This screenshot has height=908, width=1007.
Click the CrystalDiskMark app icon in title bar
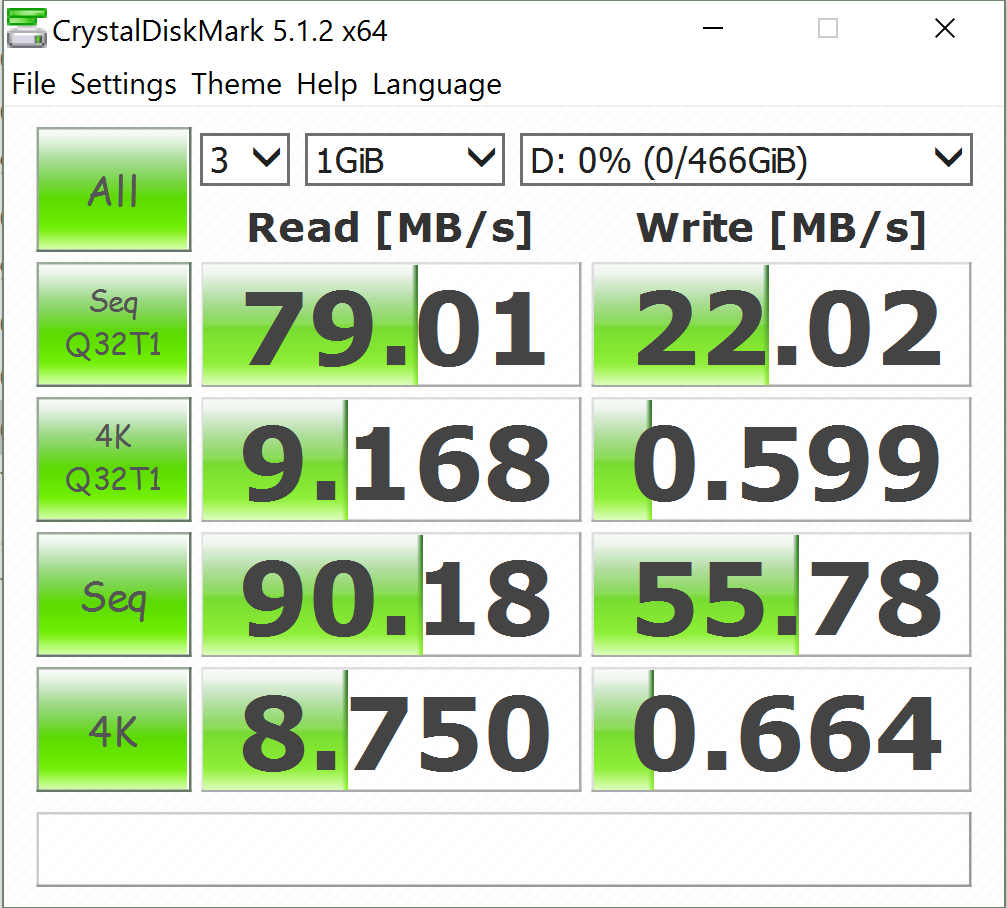pos(26,28)
